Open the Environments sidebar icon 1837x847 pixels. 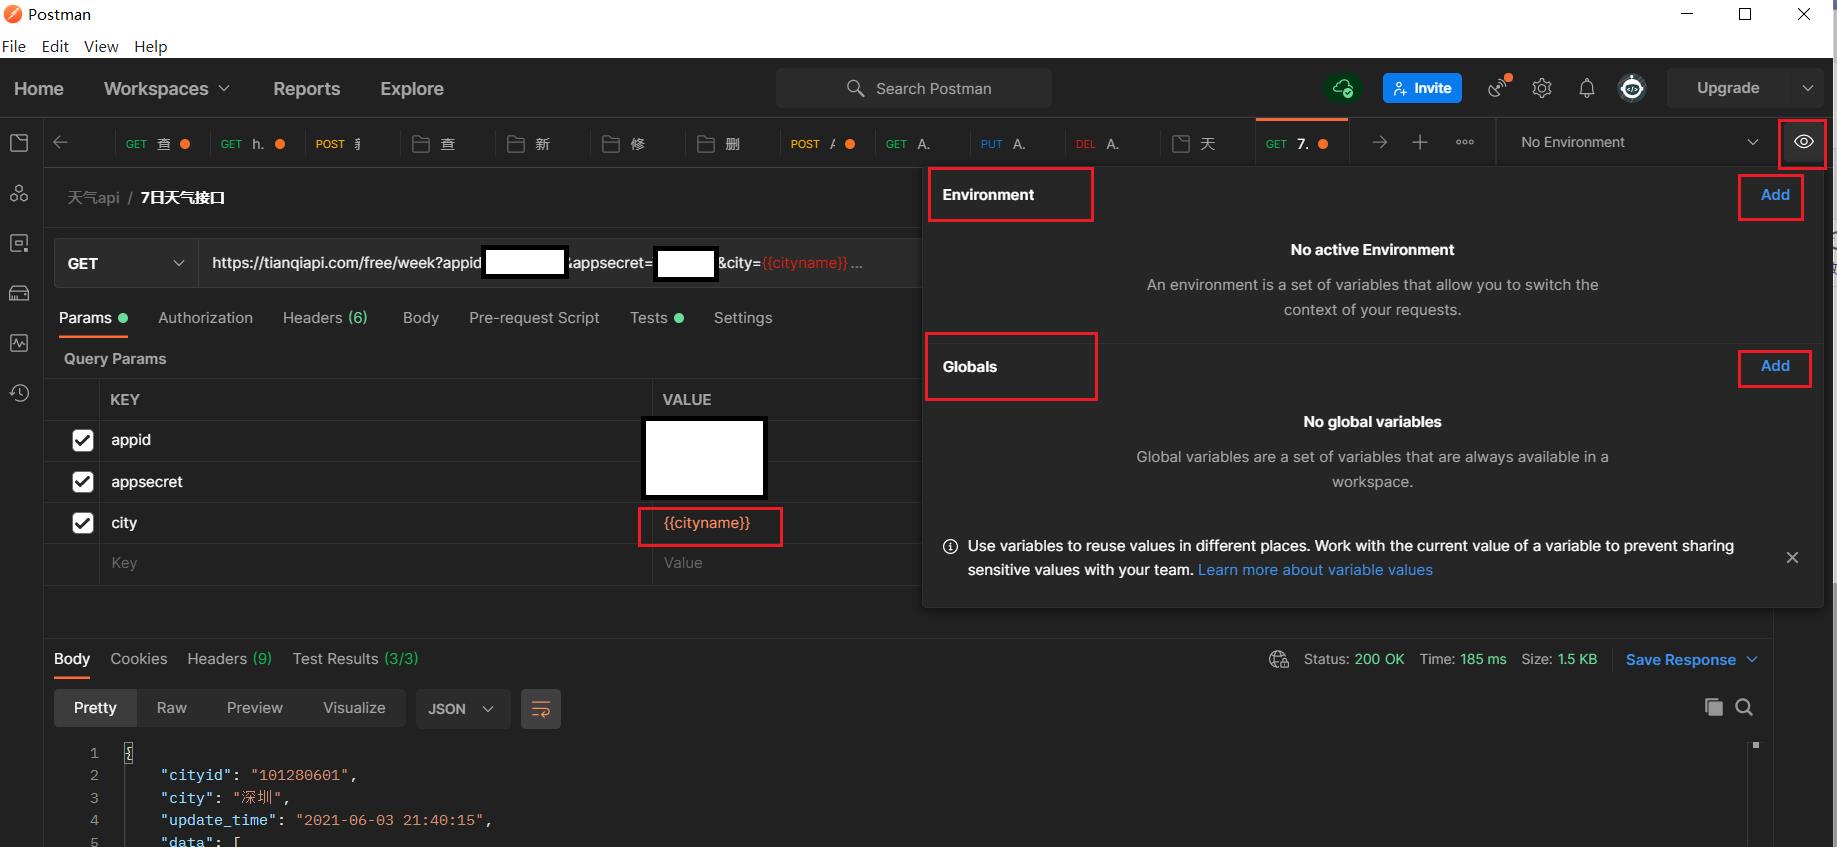pyautogui.click(x=19, y=243)
